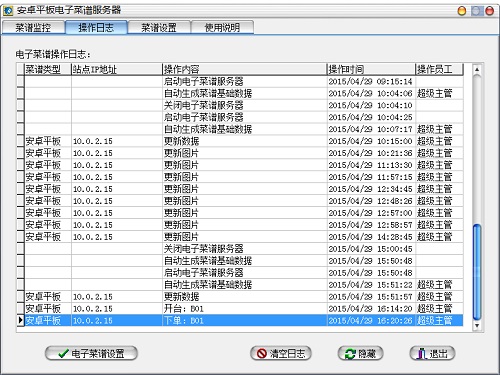The height and width of the screenshot is (375, 500).
Task: Click the 操作时间 column header
Action: [371, 69]
